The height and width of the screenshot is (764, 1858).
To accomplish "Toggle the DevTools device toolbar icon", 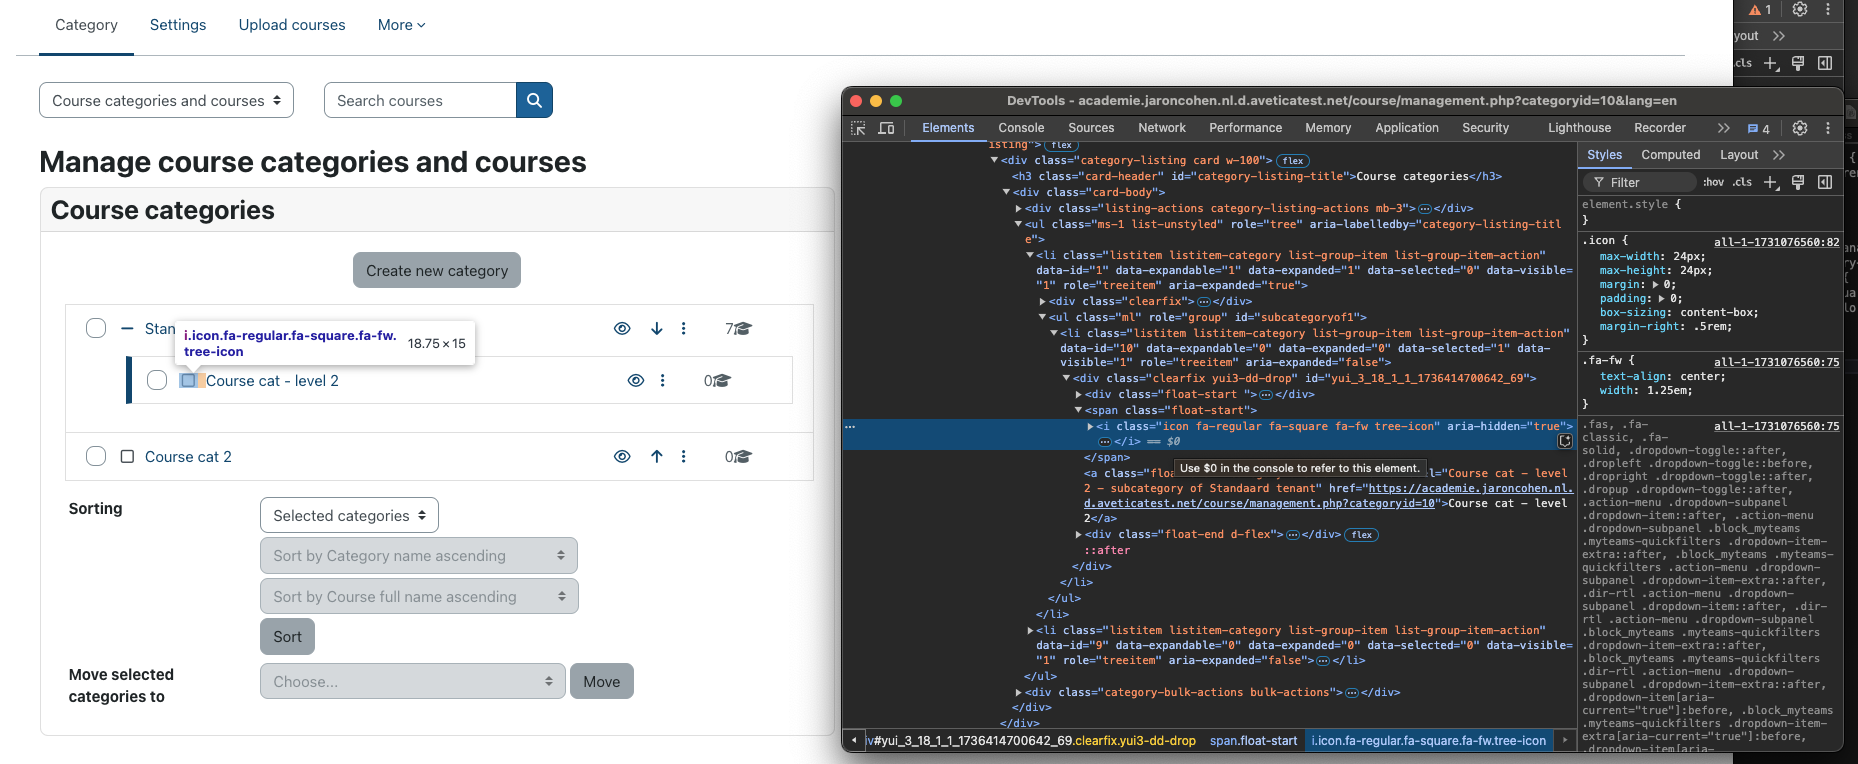I will [886, 128].
